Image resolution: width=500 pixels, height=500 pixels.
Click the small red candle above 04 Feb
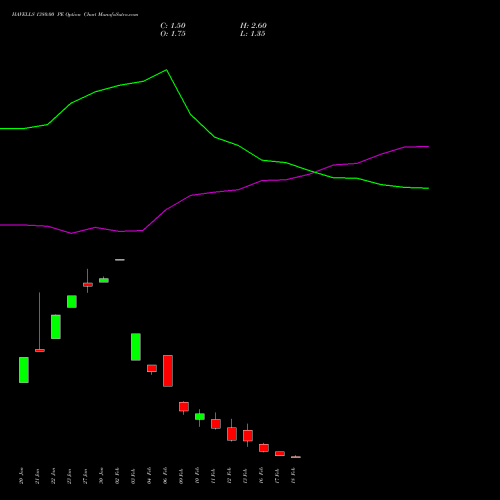click(152, 368)
